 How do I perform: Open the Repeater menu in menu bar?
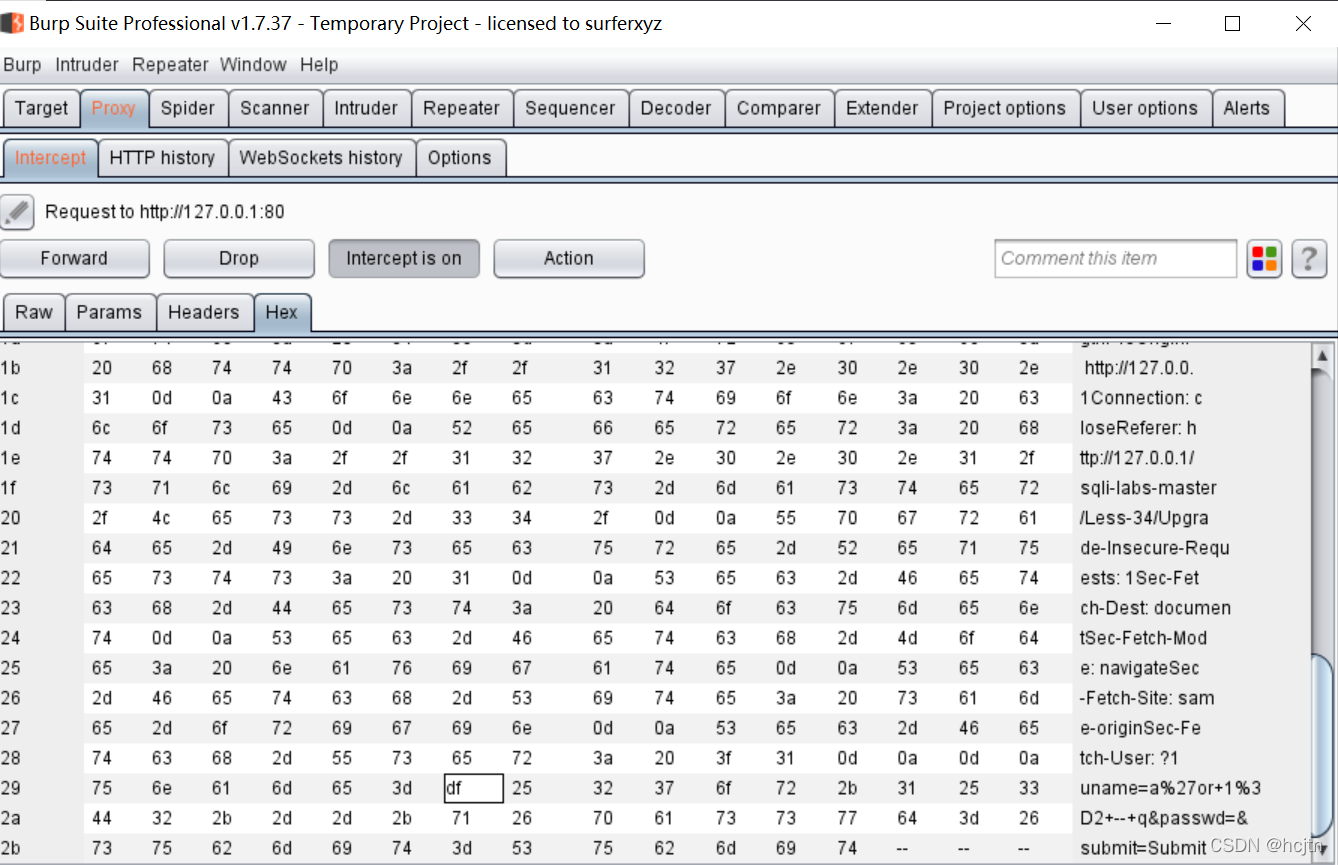[x=170, y=65]
